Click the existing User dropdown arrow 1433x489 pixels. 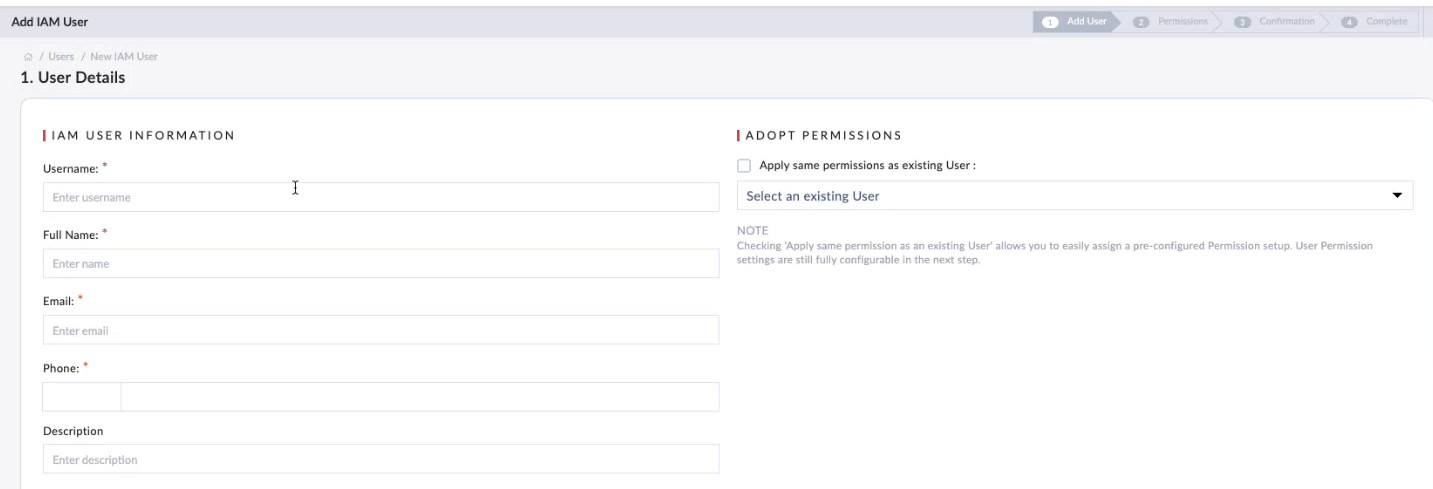1397,196
